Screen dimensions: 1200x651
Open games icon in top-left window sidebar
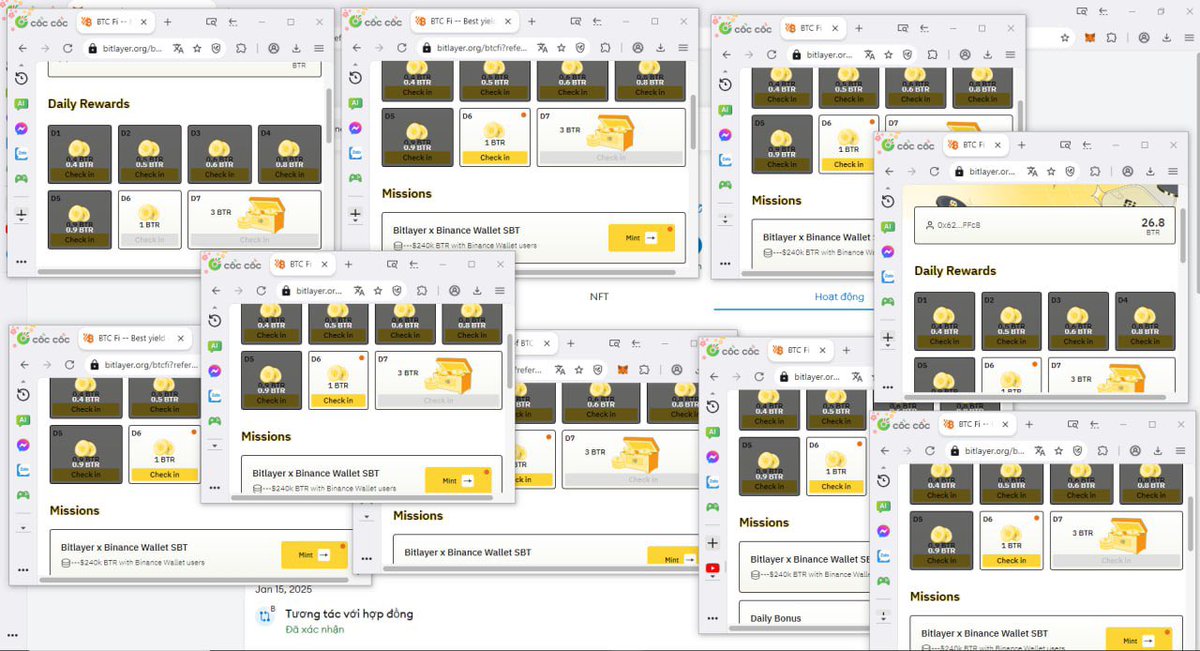(22, 178)
